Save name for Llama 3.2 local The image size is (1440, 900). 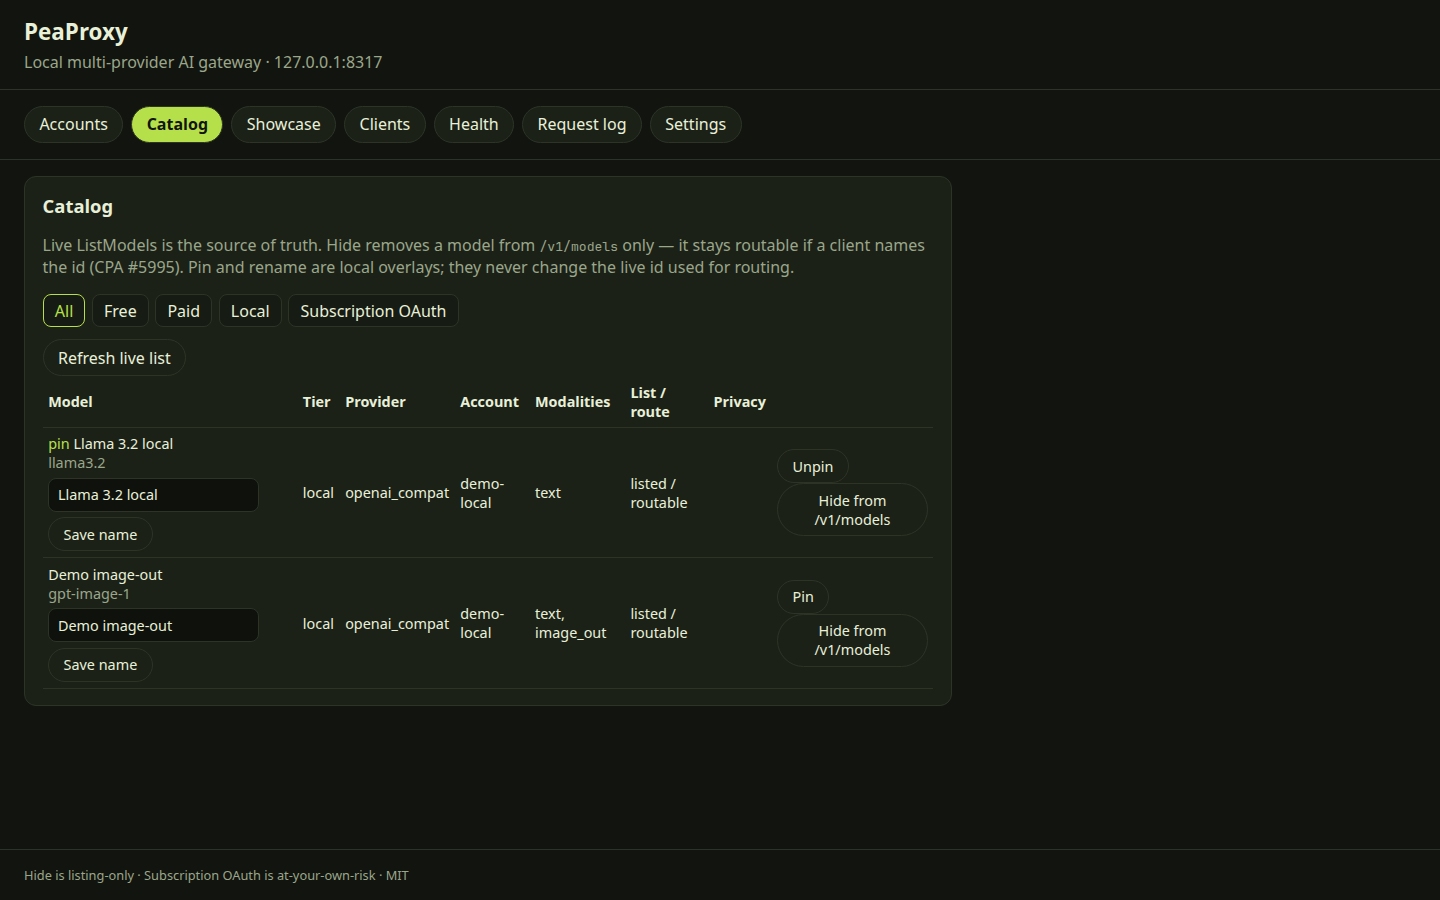point(100,535)
